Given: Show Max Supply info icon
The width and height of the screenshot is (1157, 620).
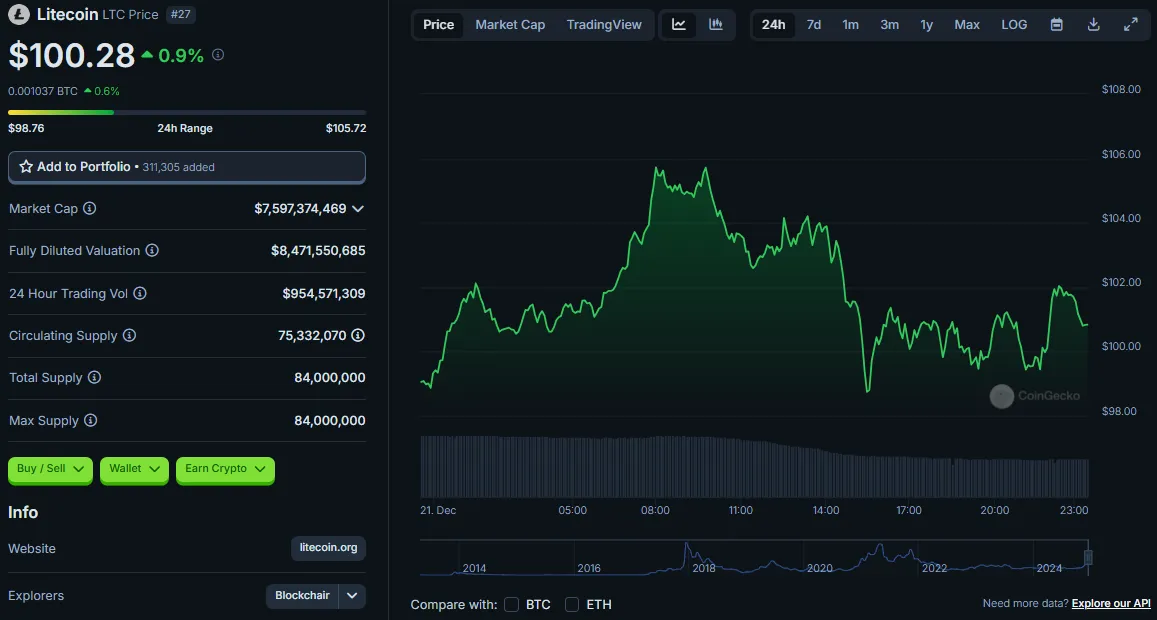Looking at the screenshot, I should (x=90, y=420).
